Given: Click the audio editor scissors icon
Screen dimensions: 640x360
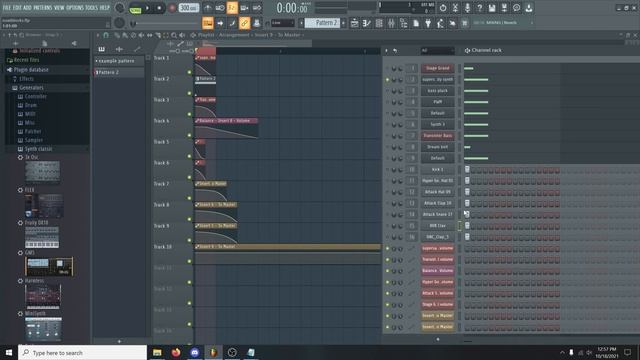Looking at the screenshot, I should click(x=455, y=8).
